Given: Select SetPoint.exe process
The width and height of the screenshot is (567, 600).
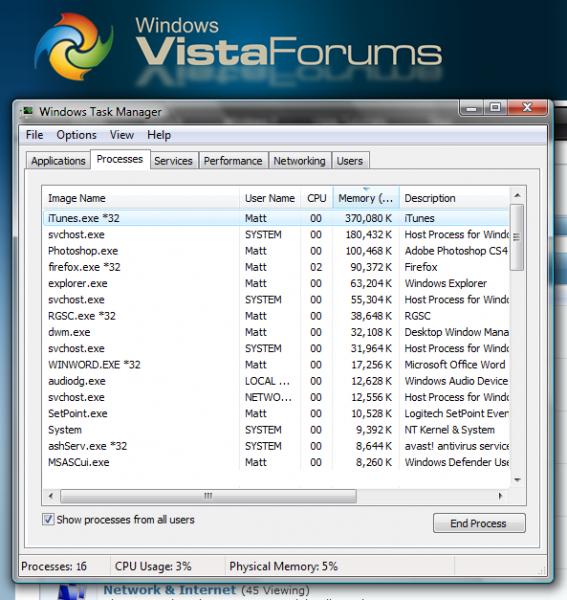Looking at the screenshot, I should coord(276,413).
